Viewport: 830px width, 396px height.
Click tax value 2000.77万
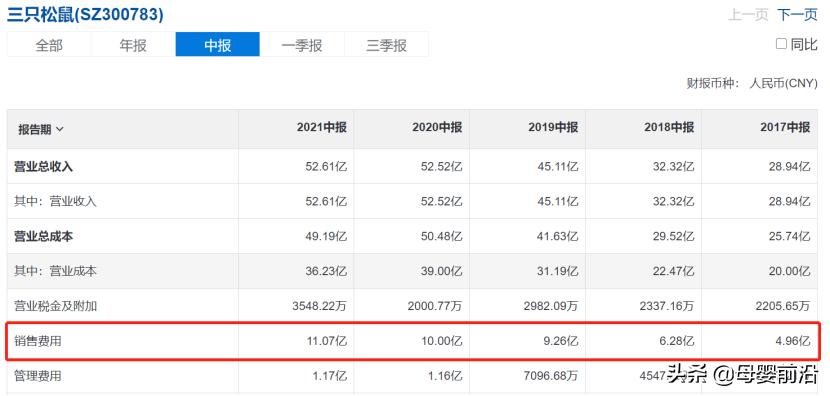pos(435,306)
